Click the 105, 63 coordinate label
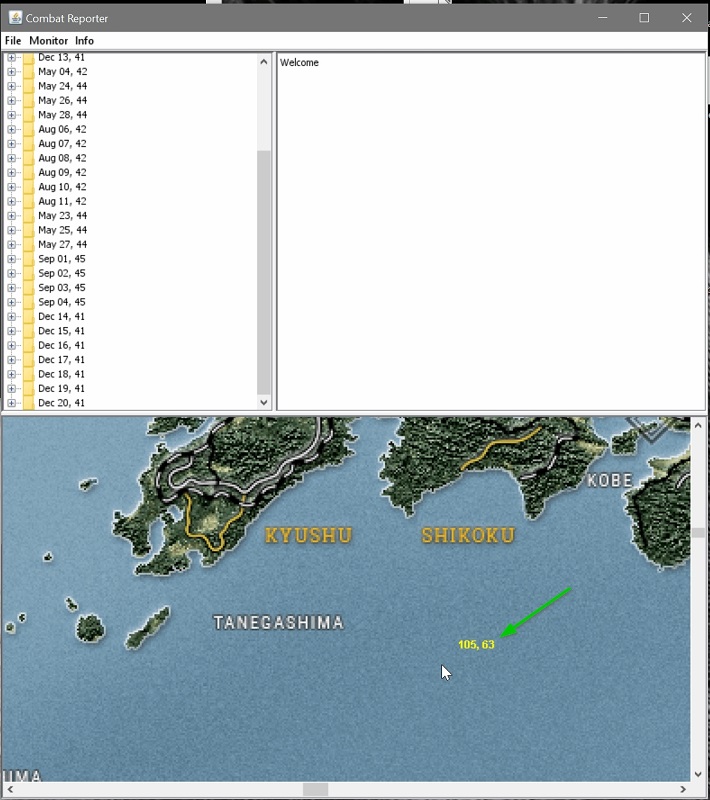The width and height of the screenshot is (710, 800). click(x=476, y=644)
